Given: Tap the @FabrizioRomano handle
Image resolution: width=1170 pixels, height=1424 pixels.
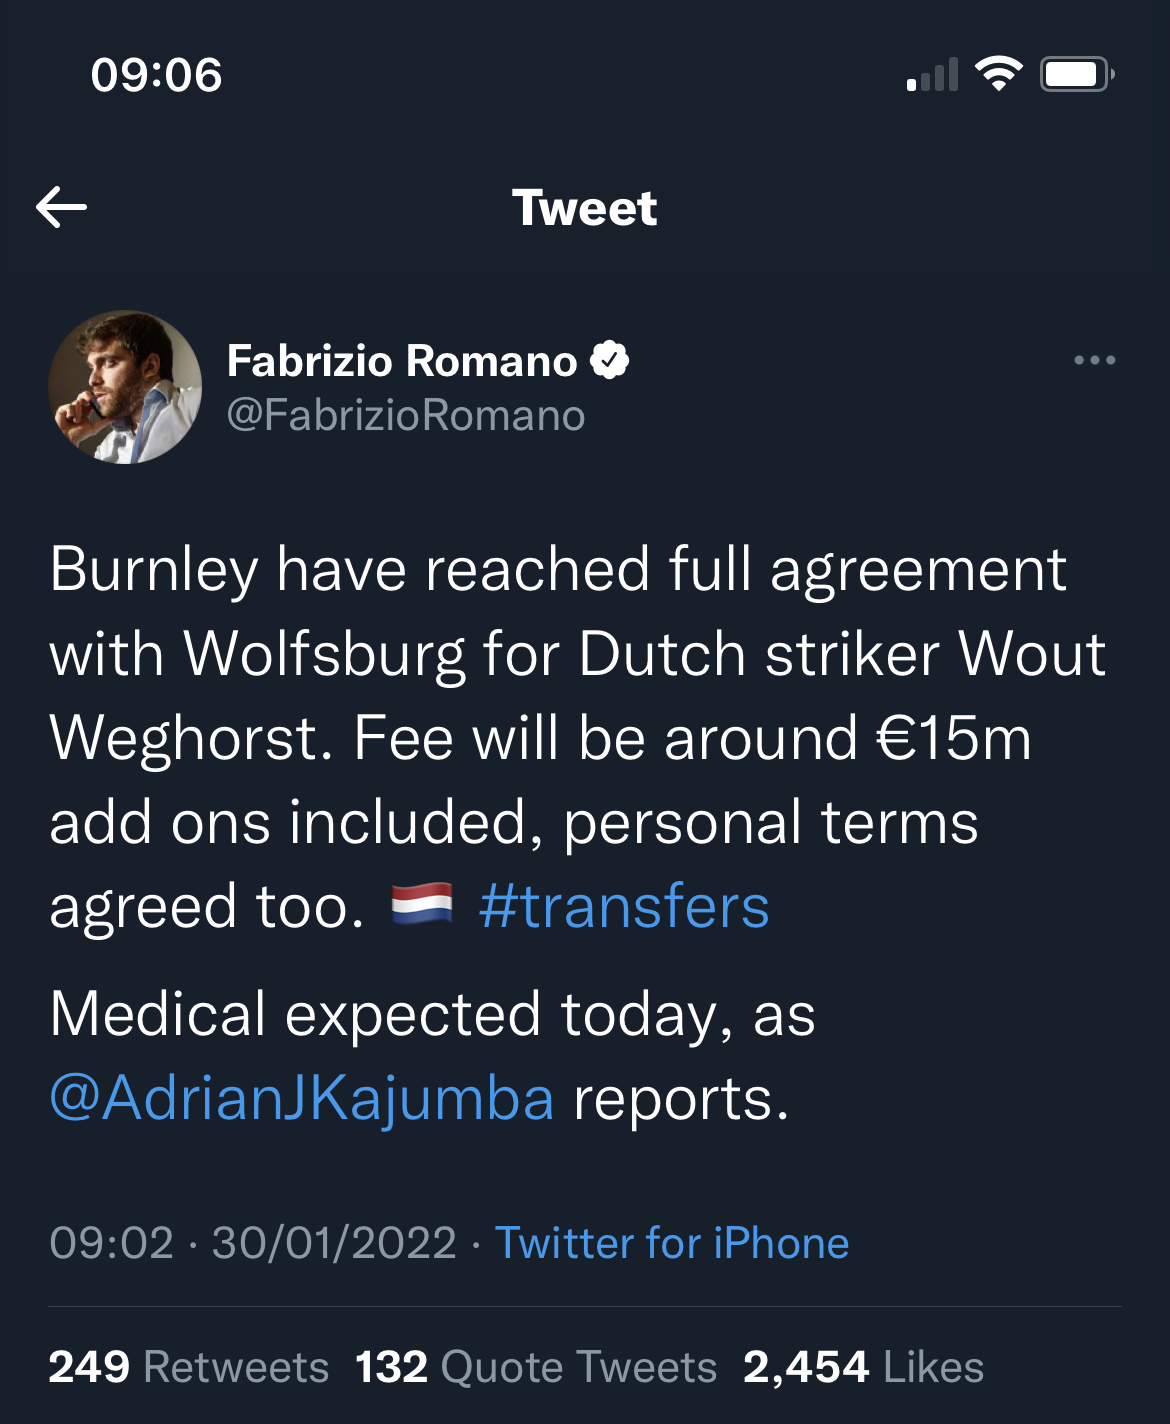Looking at the screenshot, I should (x=406, y=415).
